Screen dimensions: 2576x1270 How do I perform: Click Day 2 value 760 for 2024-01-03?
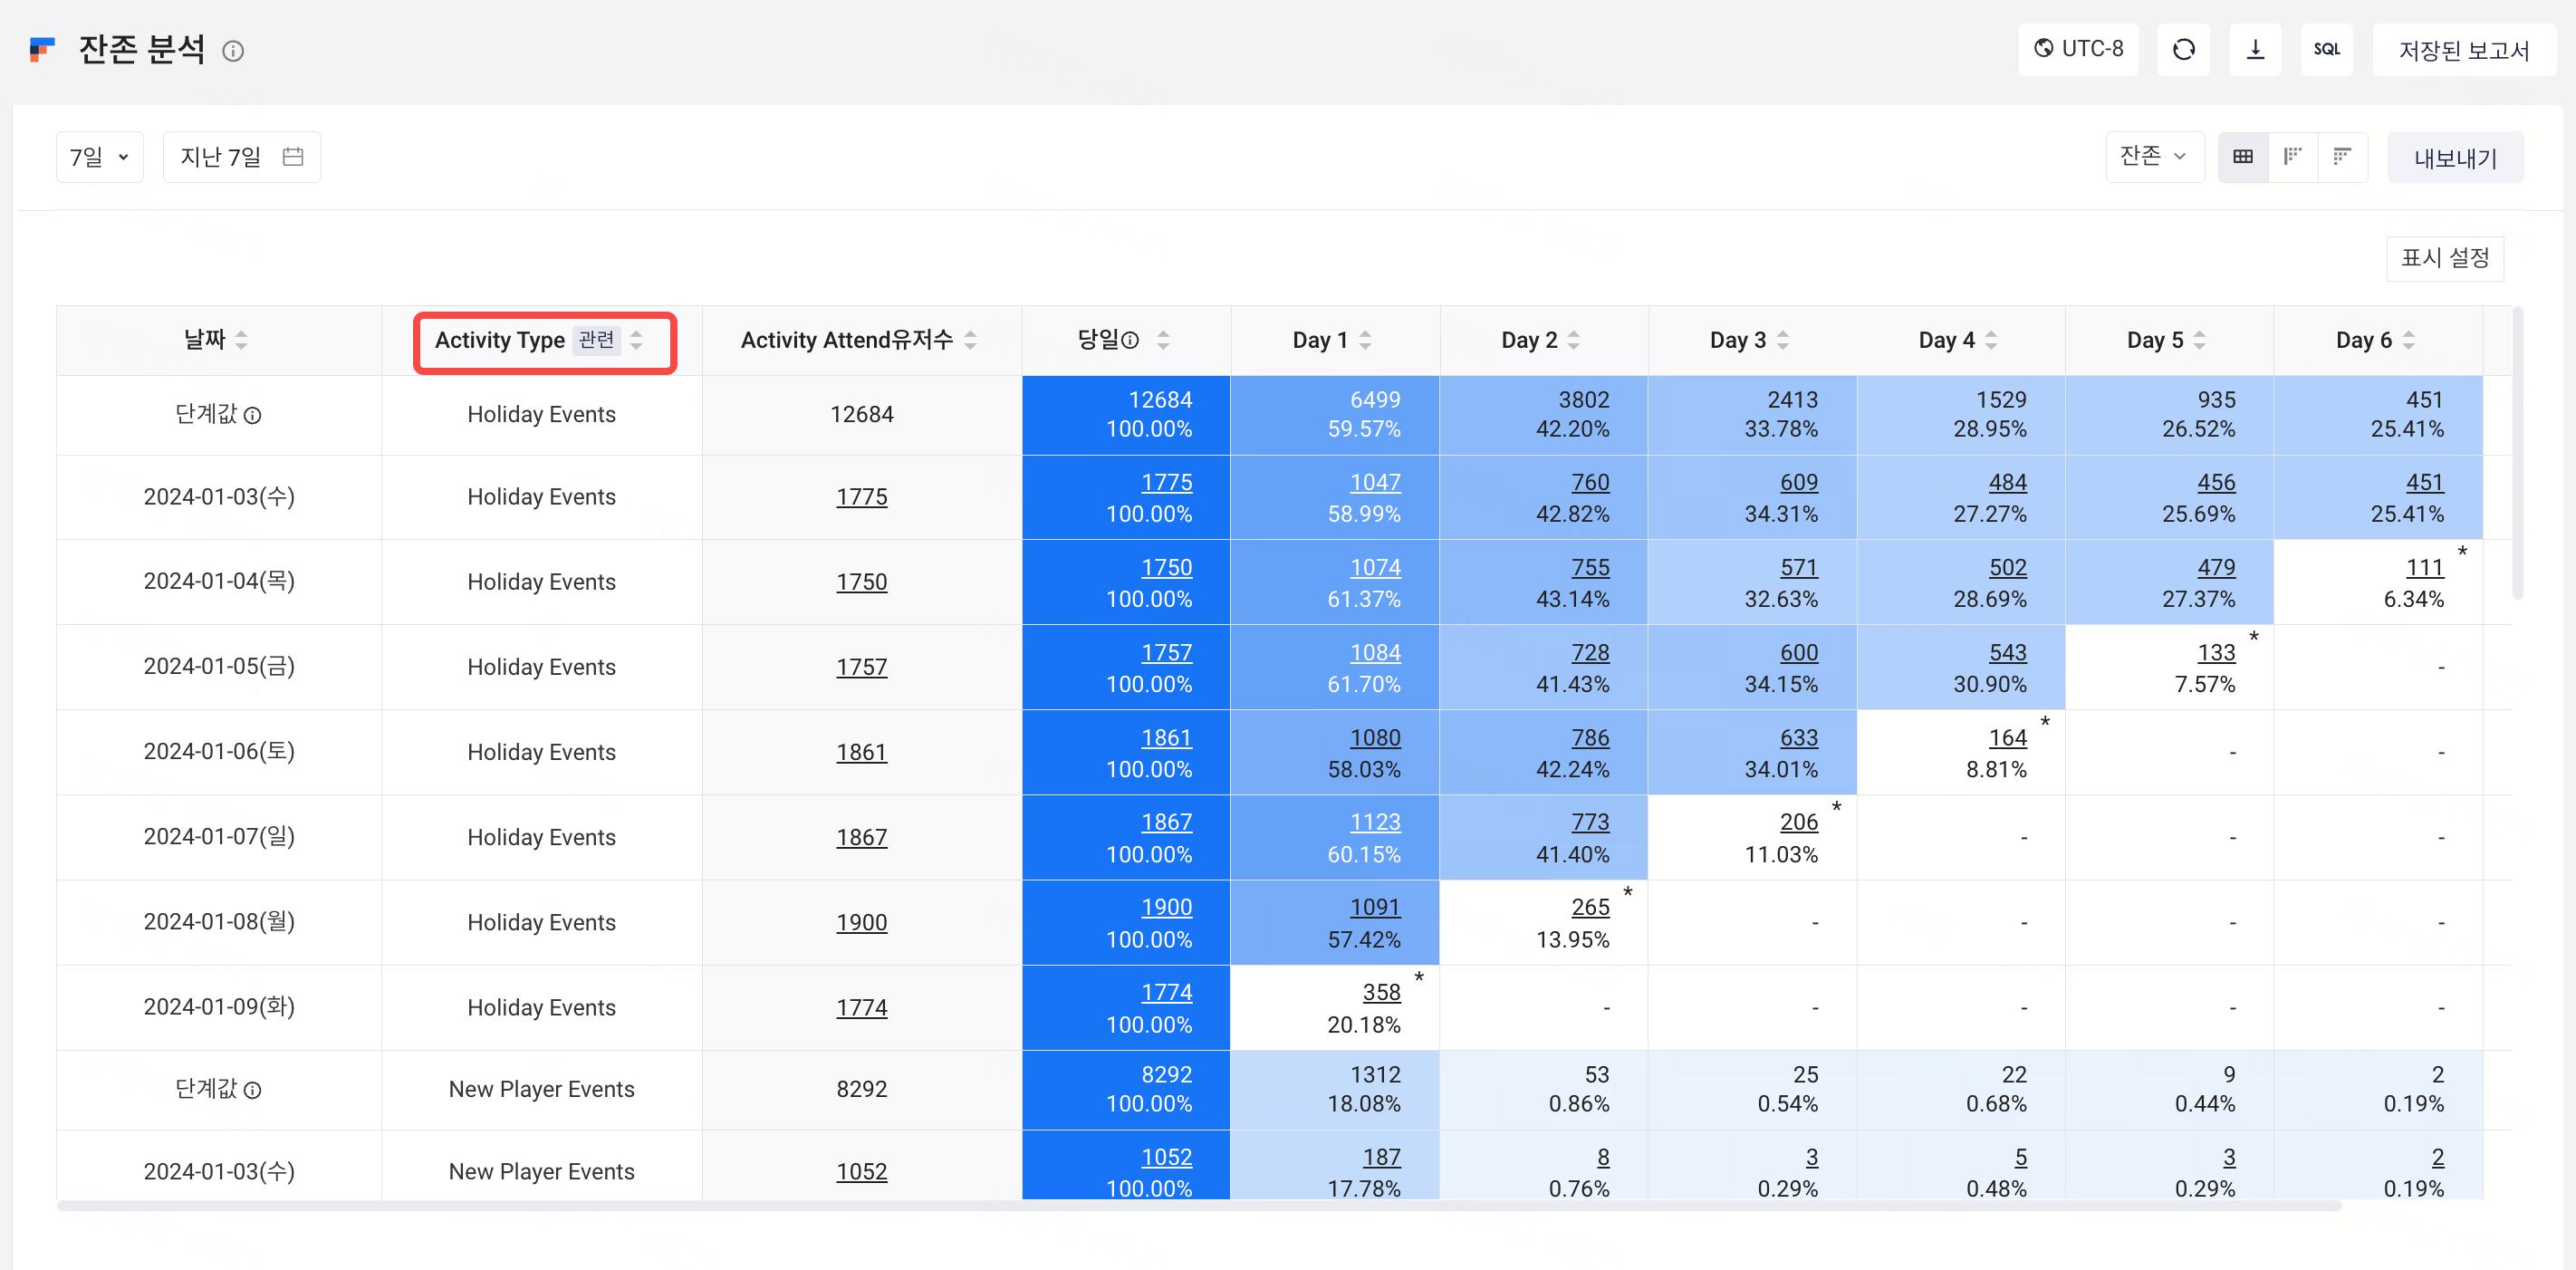point(1590,482)
